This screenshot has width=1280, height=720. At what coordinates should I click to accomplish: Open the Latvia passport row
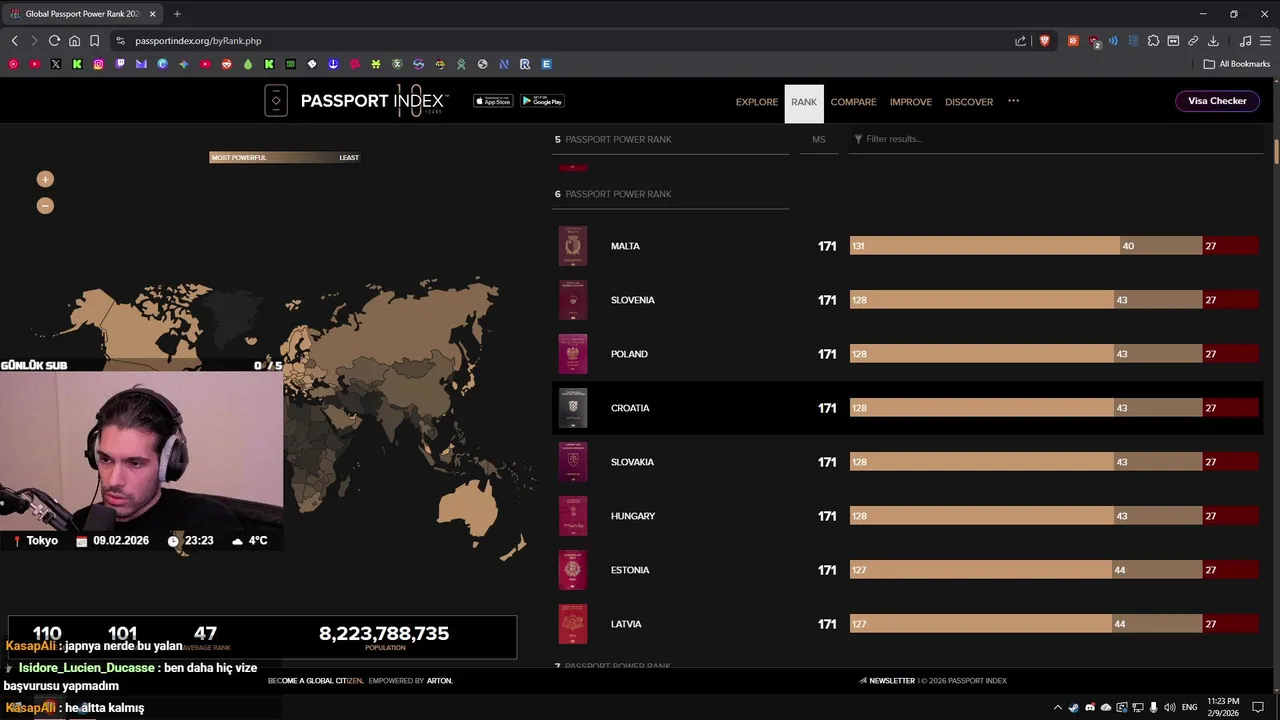pyautogui.click(x=907, y=624)
